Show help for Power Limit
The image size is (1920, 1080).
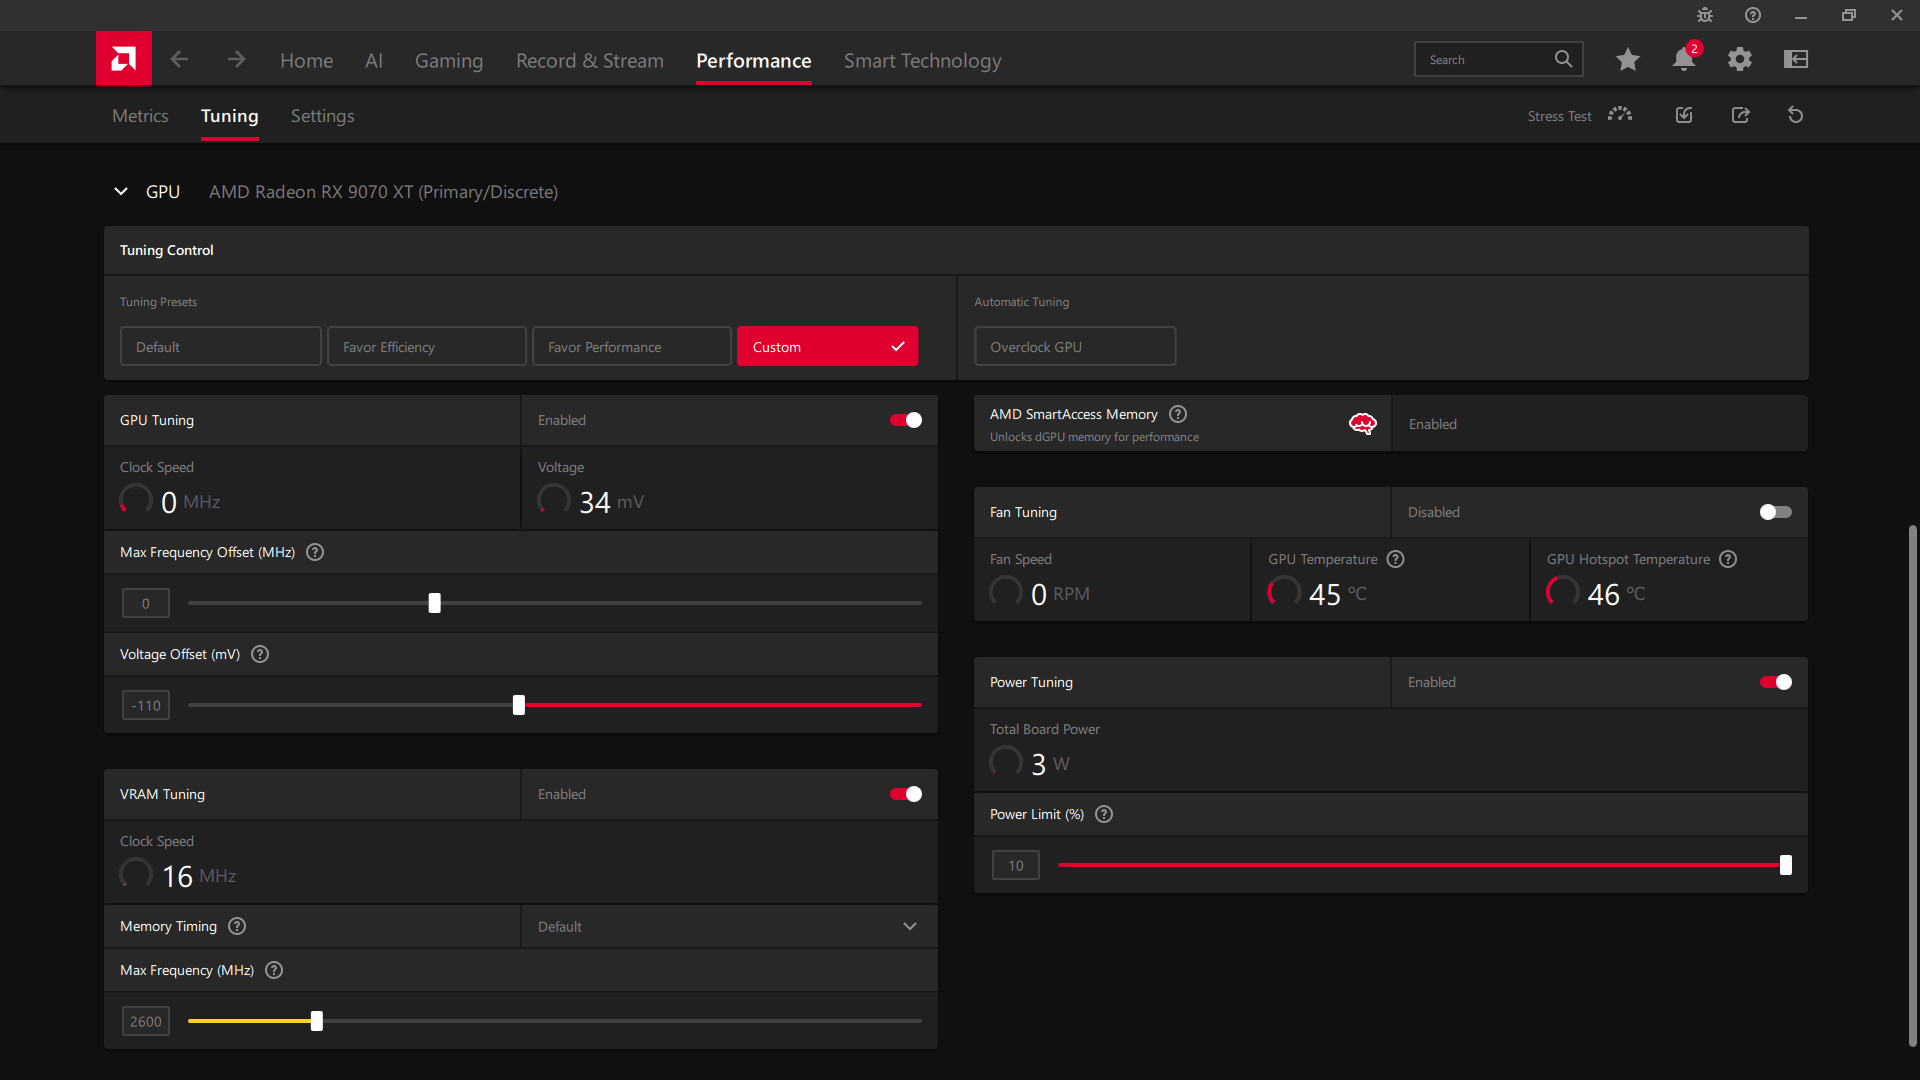[x=1104, y=814]
